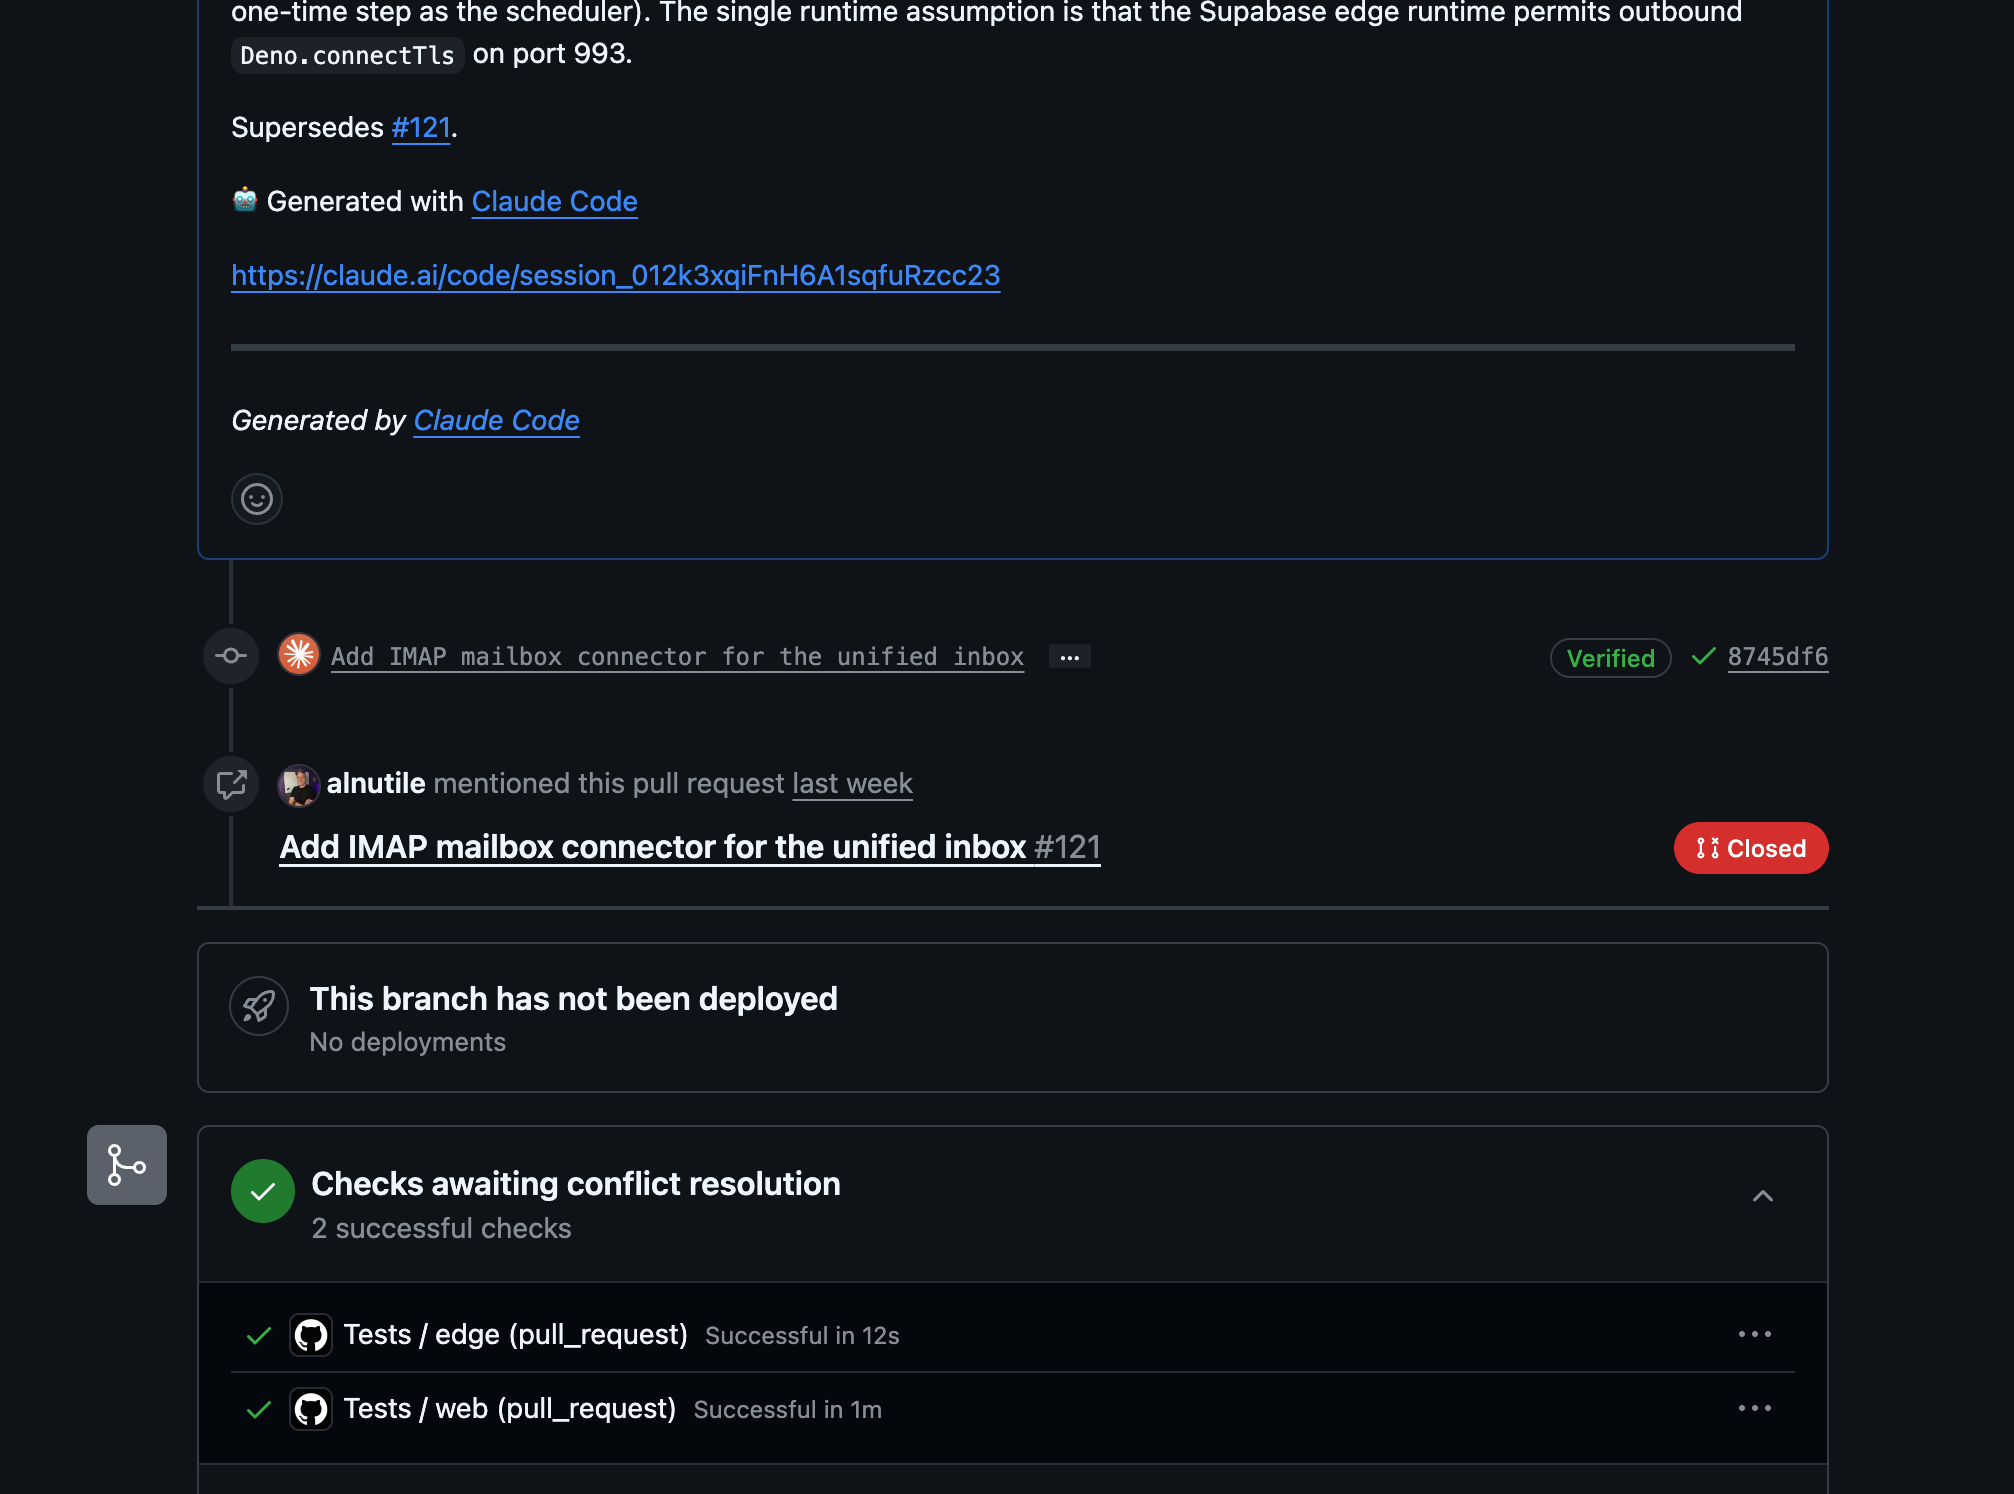Open 'Generated with Claude Code' link

(x=554, y=201)
